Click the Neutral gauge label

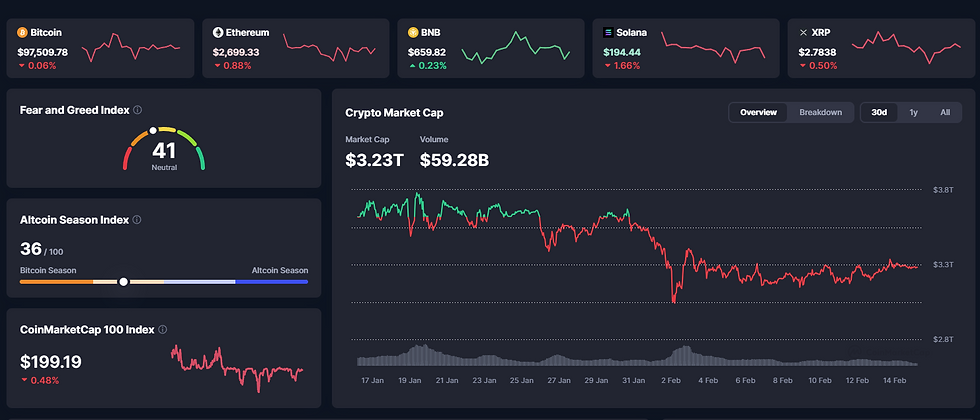[x=164, y=168]
